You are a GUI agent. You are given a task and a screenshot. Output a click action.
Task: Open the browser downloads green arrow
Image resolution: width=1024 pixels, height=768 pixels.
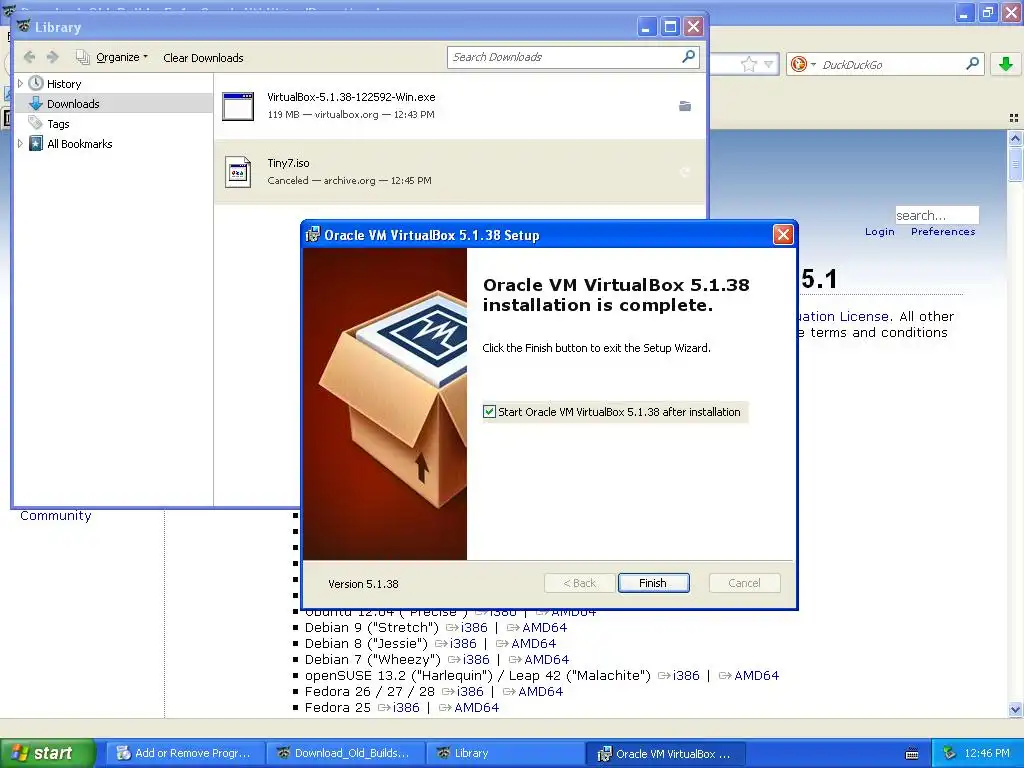(1006, 64)
